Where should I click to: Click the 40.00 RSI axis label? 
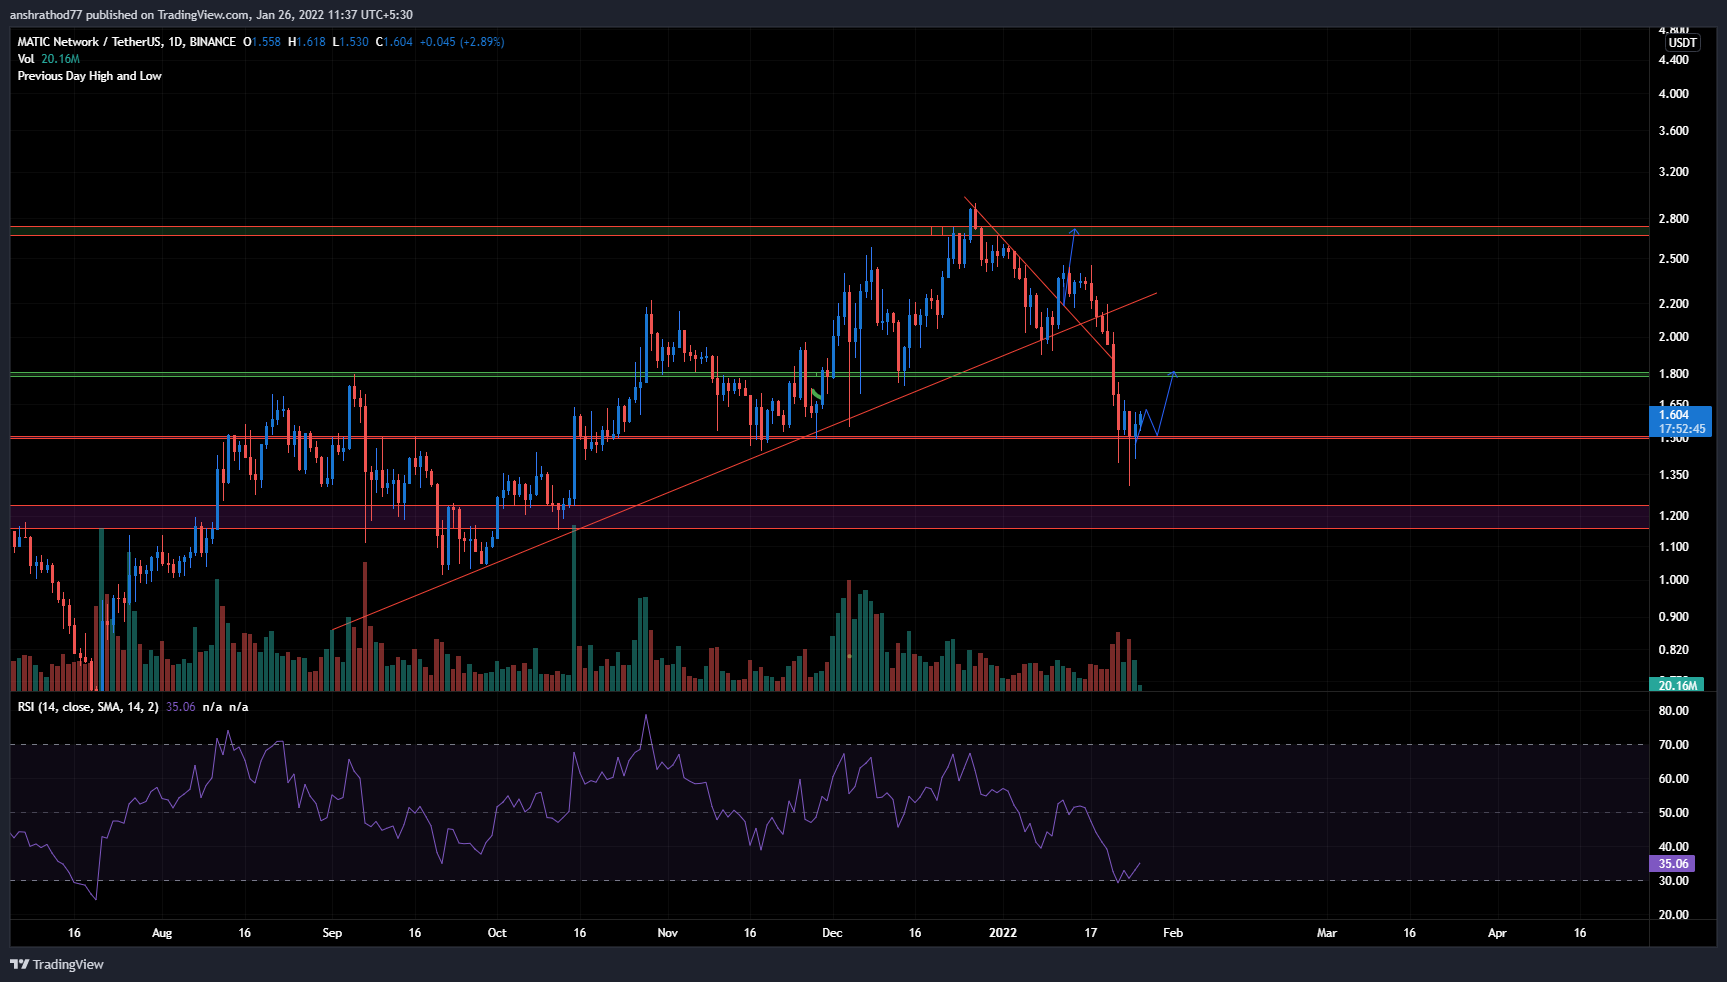click(1673, 847)
